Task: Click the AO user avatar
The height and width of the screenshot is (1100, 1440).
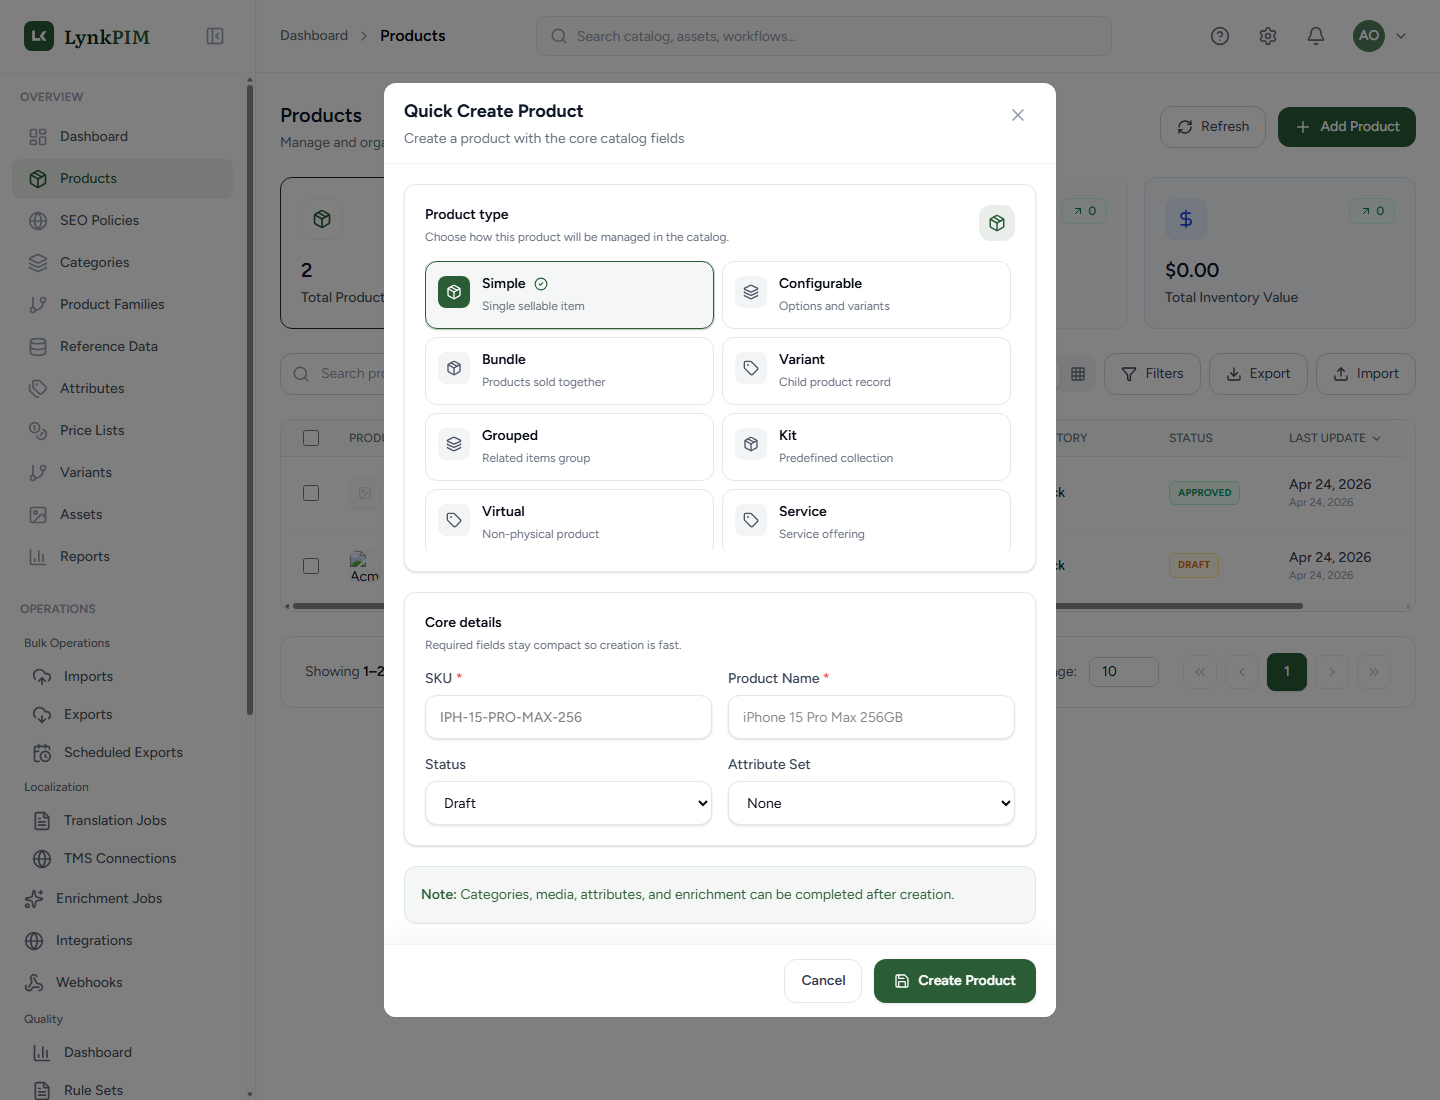Action: (x=1369, y=36)
